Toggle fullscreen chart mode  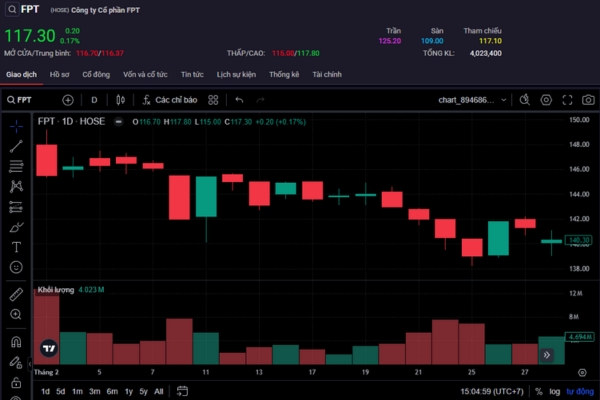[567, 100]
